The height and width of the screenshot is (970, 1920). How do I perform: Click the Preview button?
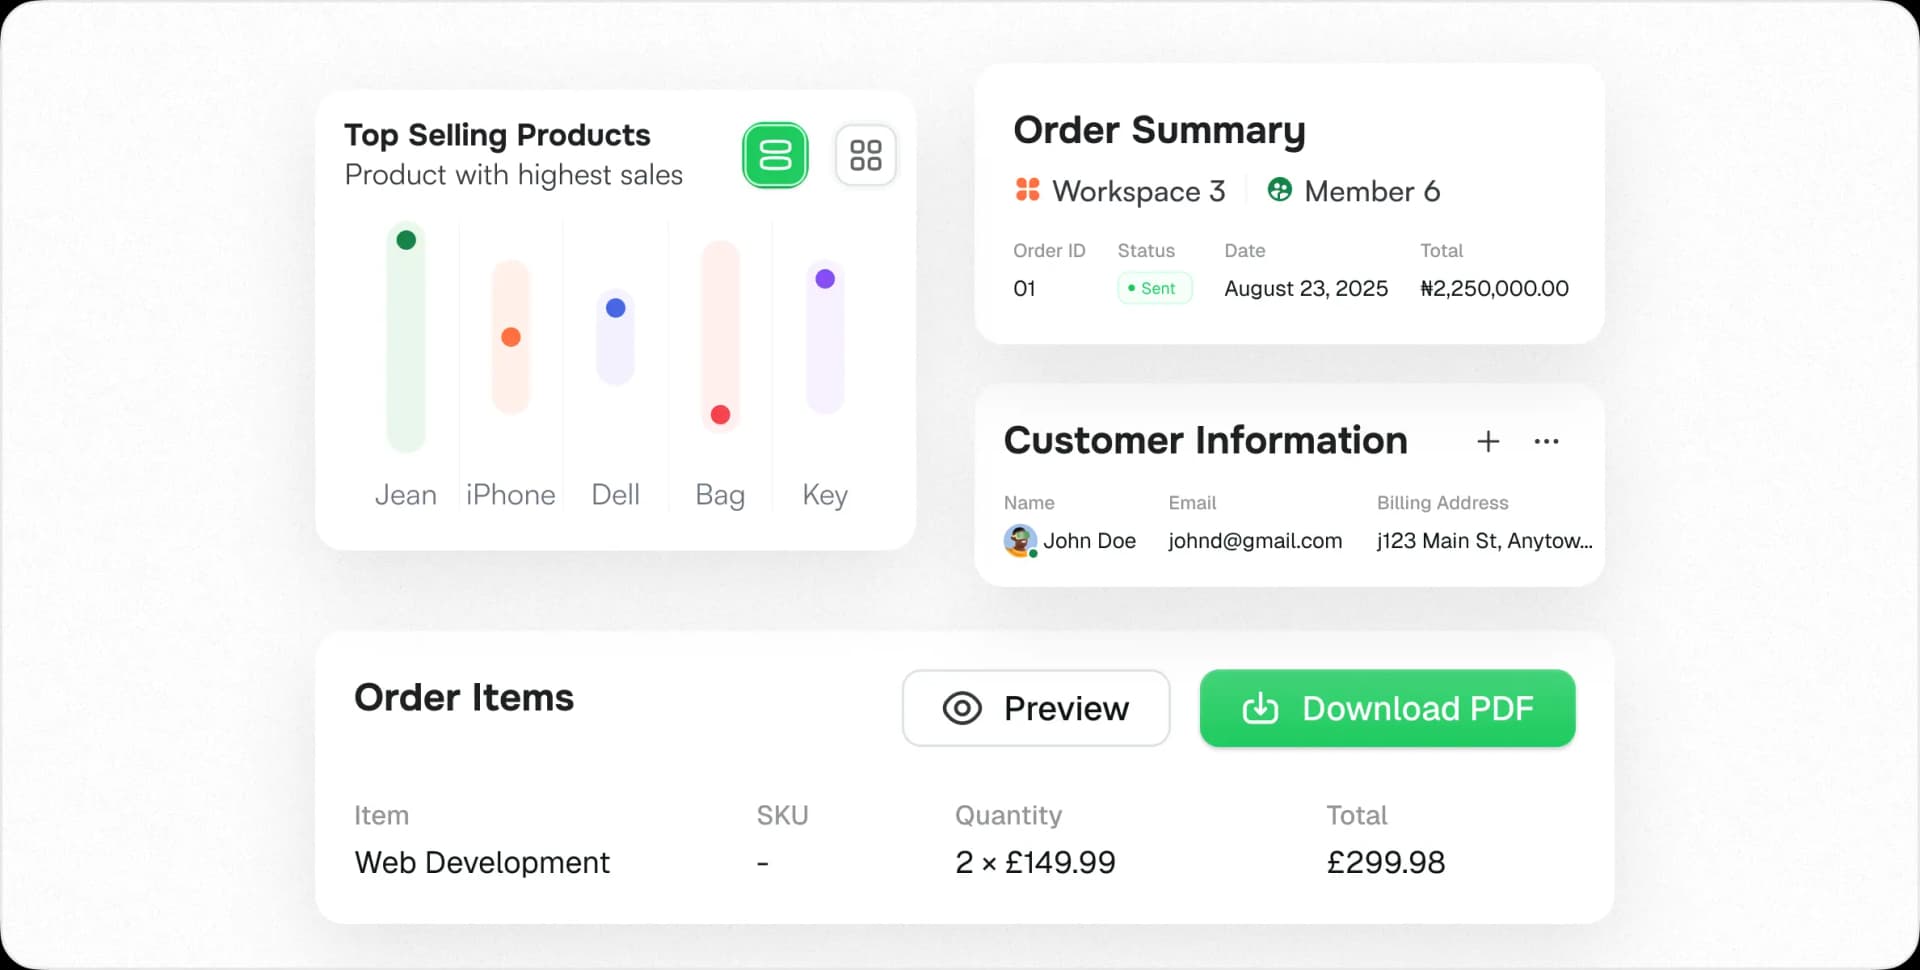pos(1035,708)
